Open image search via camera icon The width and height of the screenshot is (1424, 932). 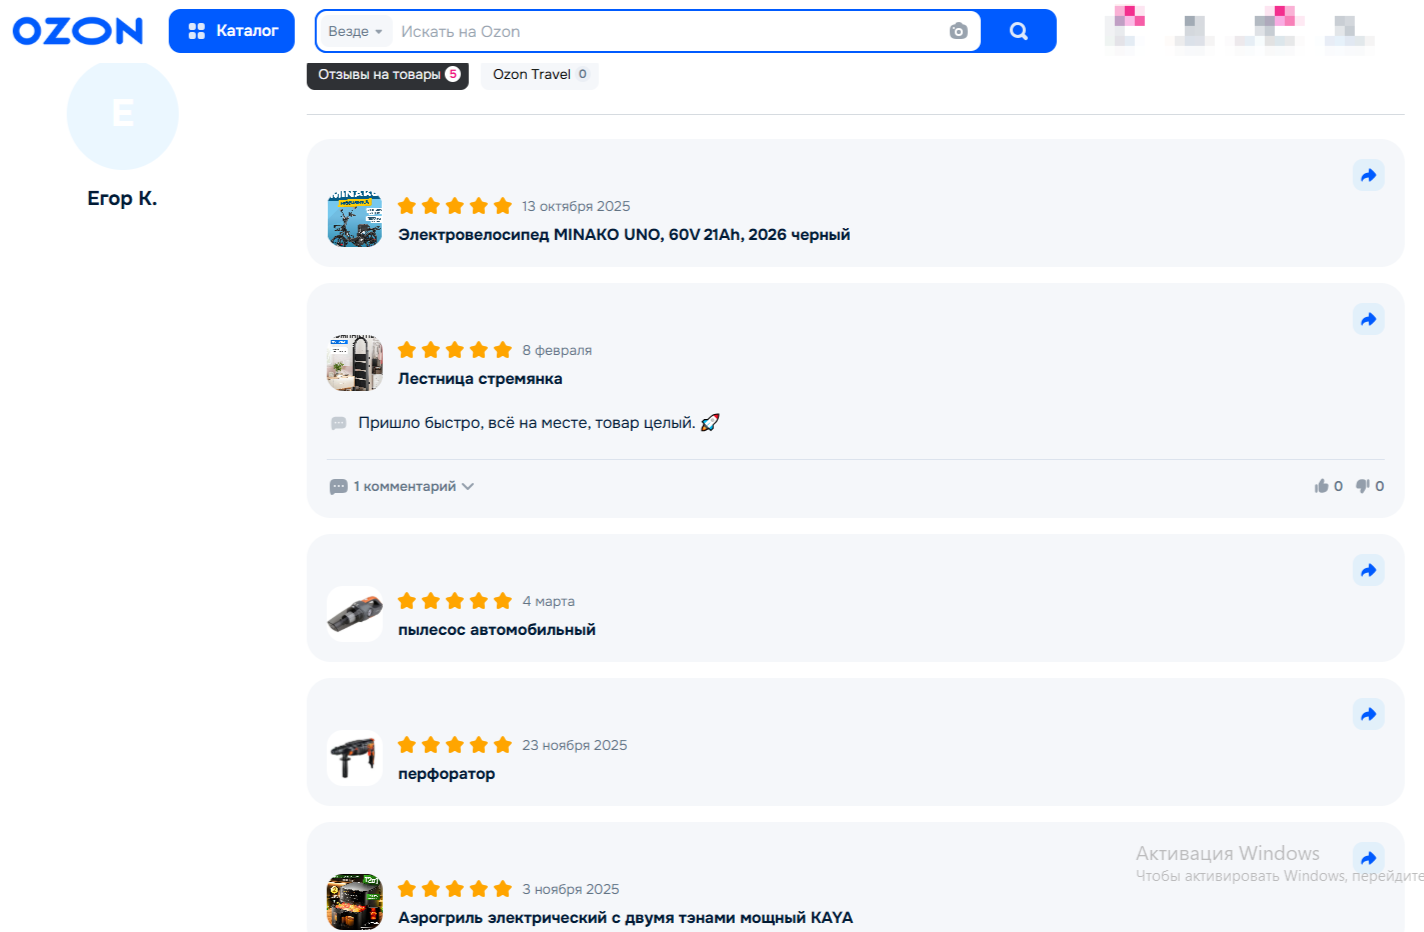(x=958, y=32)
